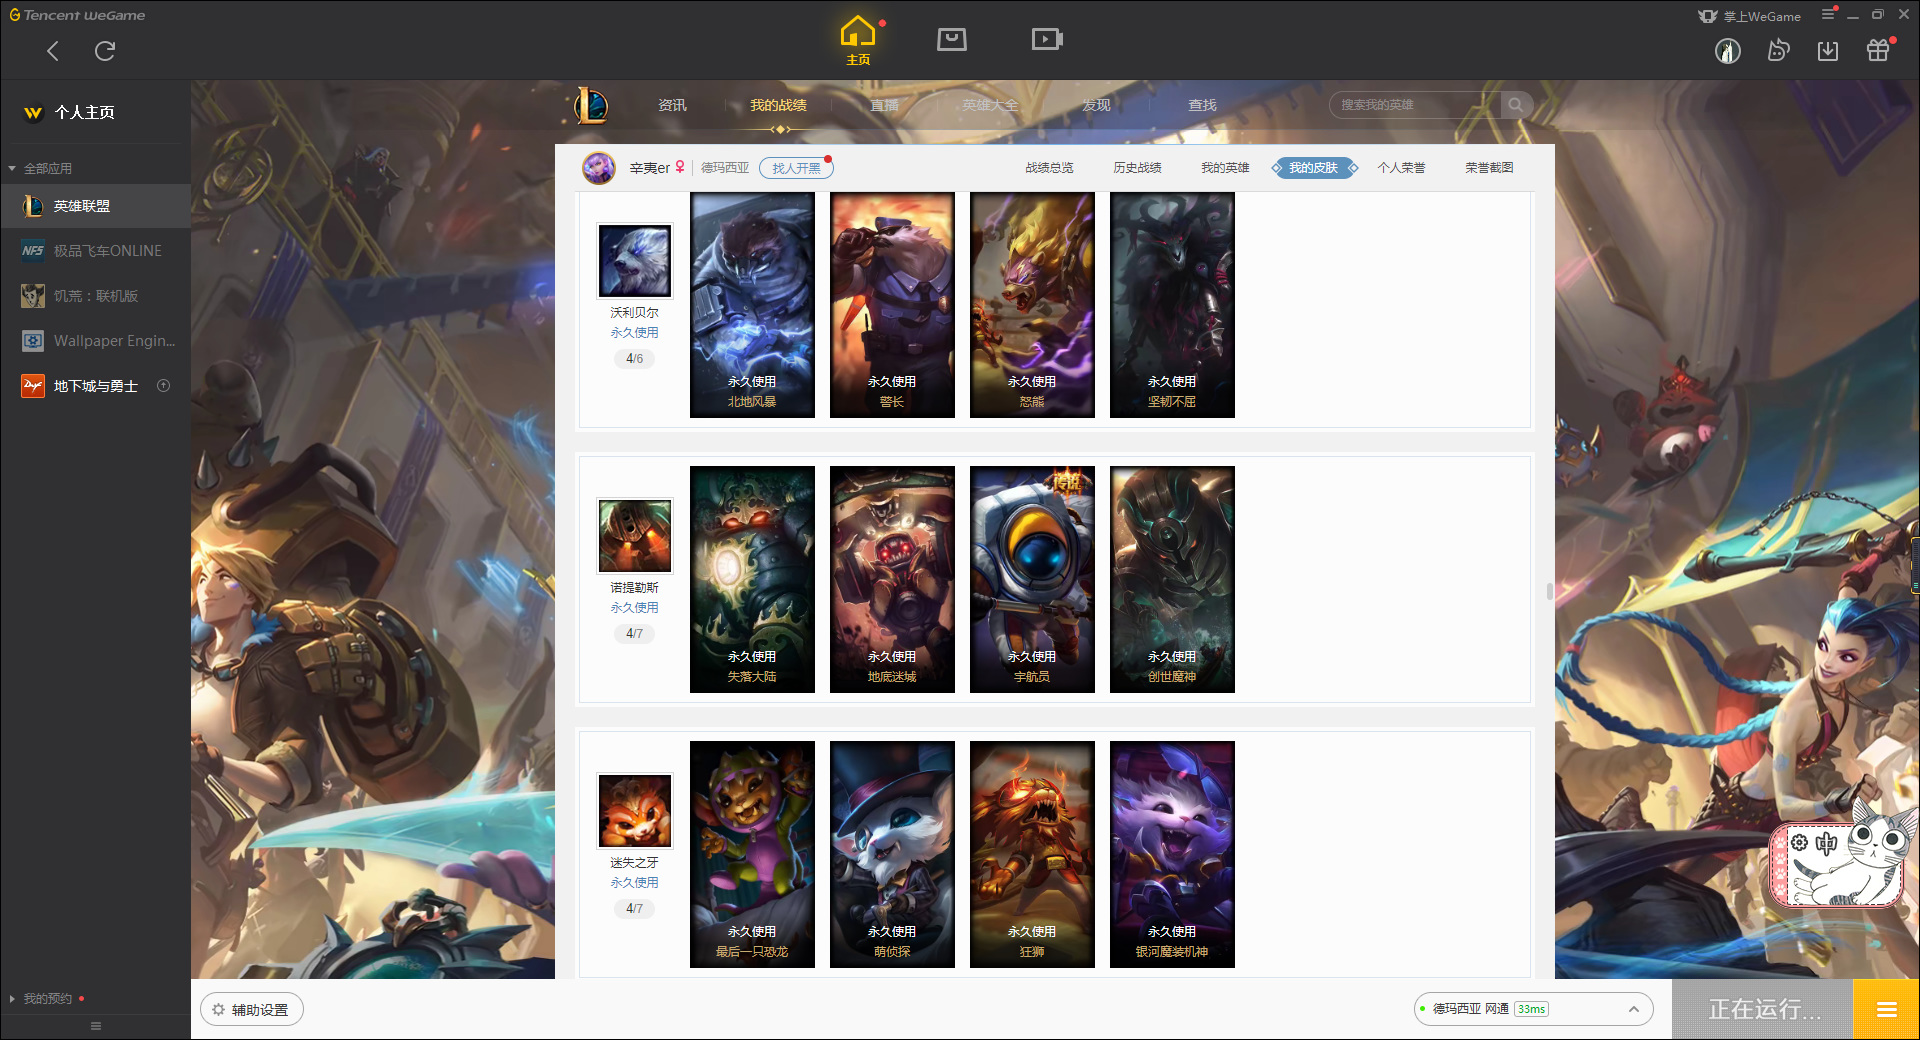The height and width of the screenshot is (1040, 1920).
Task: Open the 怒熊 skin card
Action: (1032, 305)
